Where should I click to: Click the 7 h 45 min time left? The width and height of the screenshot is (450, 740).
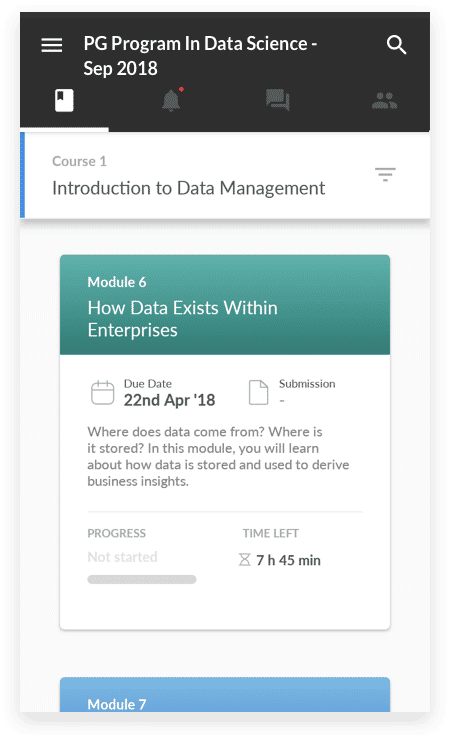click(x=288, y=560)
